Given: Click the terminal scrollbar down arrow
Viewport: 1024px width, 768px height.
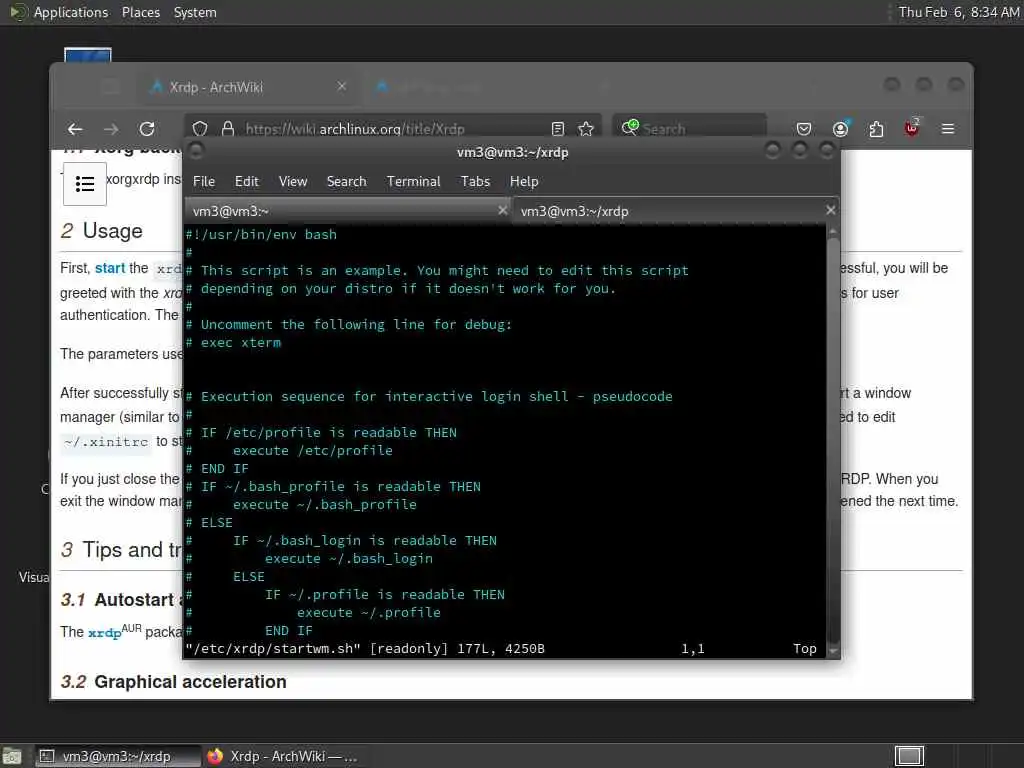Looking at the screenshot, I should pyautogui.click(x=833, y=651).
